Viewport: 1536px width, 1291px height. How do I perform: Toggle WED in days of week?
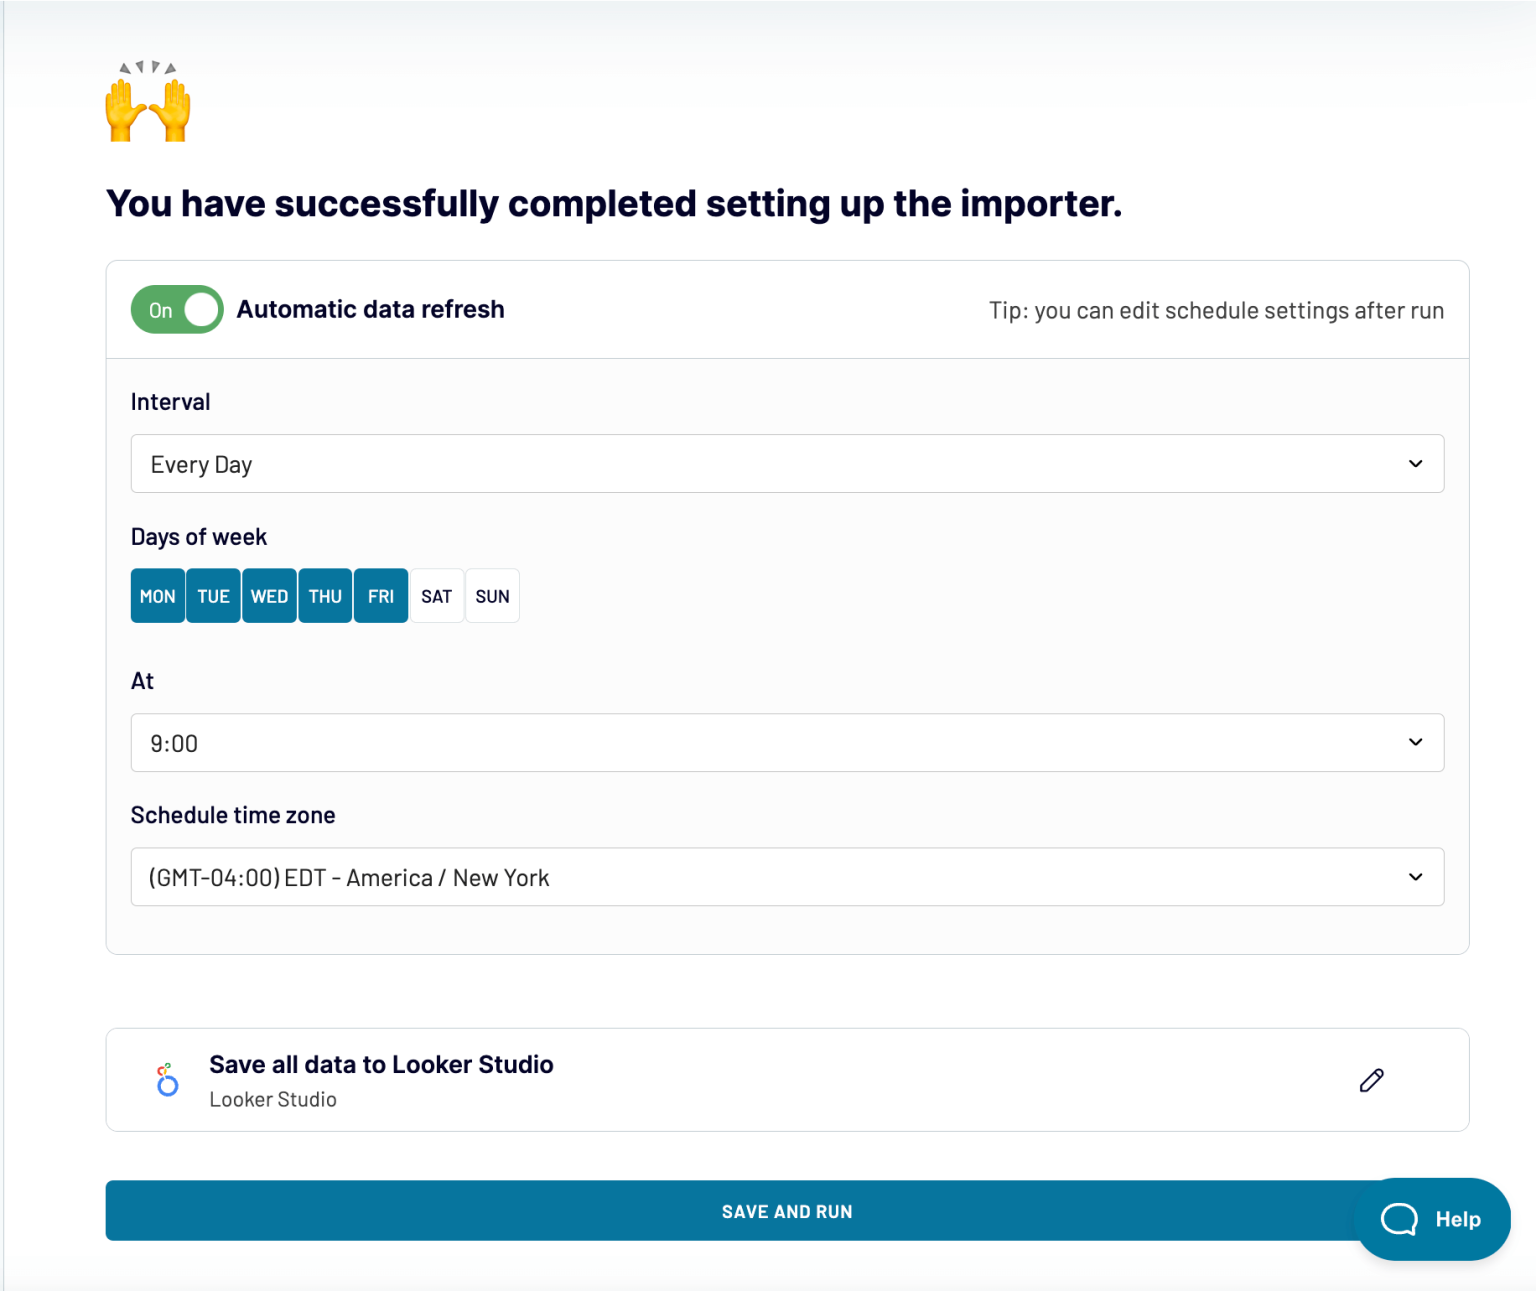269,595
